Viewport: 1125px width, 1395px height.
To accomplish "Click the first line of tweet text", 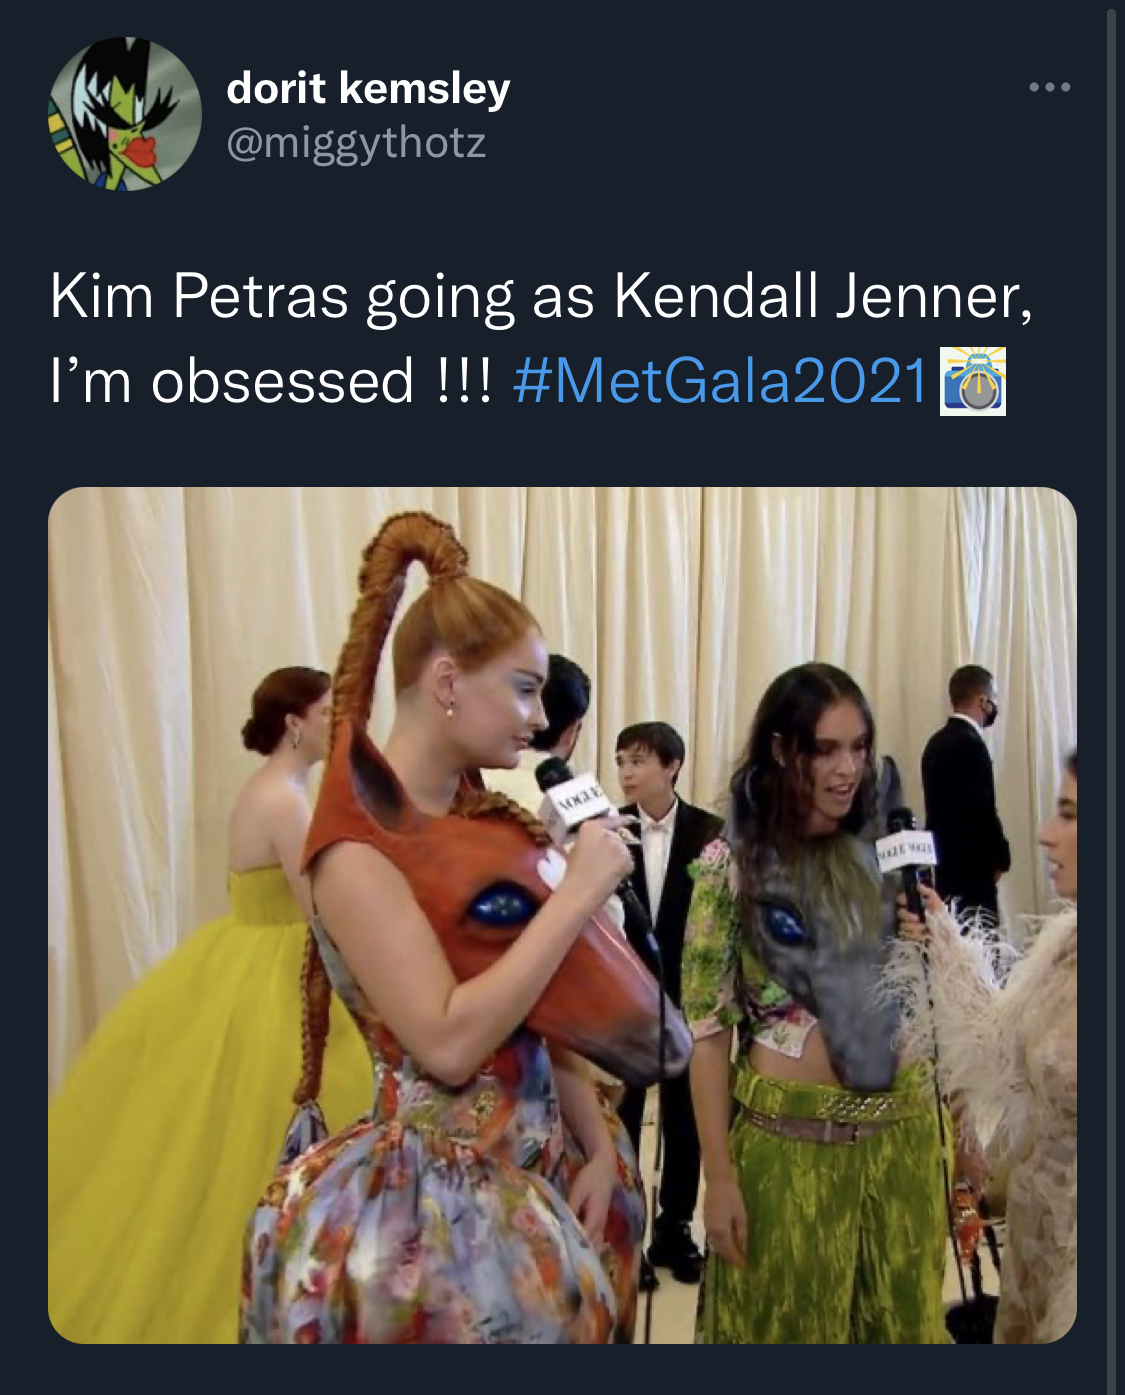I will 540,296.
